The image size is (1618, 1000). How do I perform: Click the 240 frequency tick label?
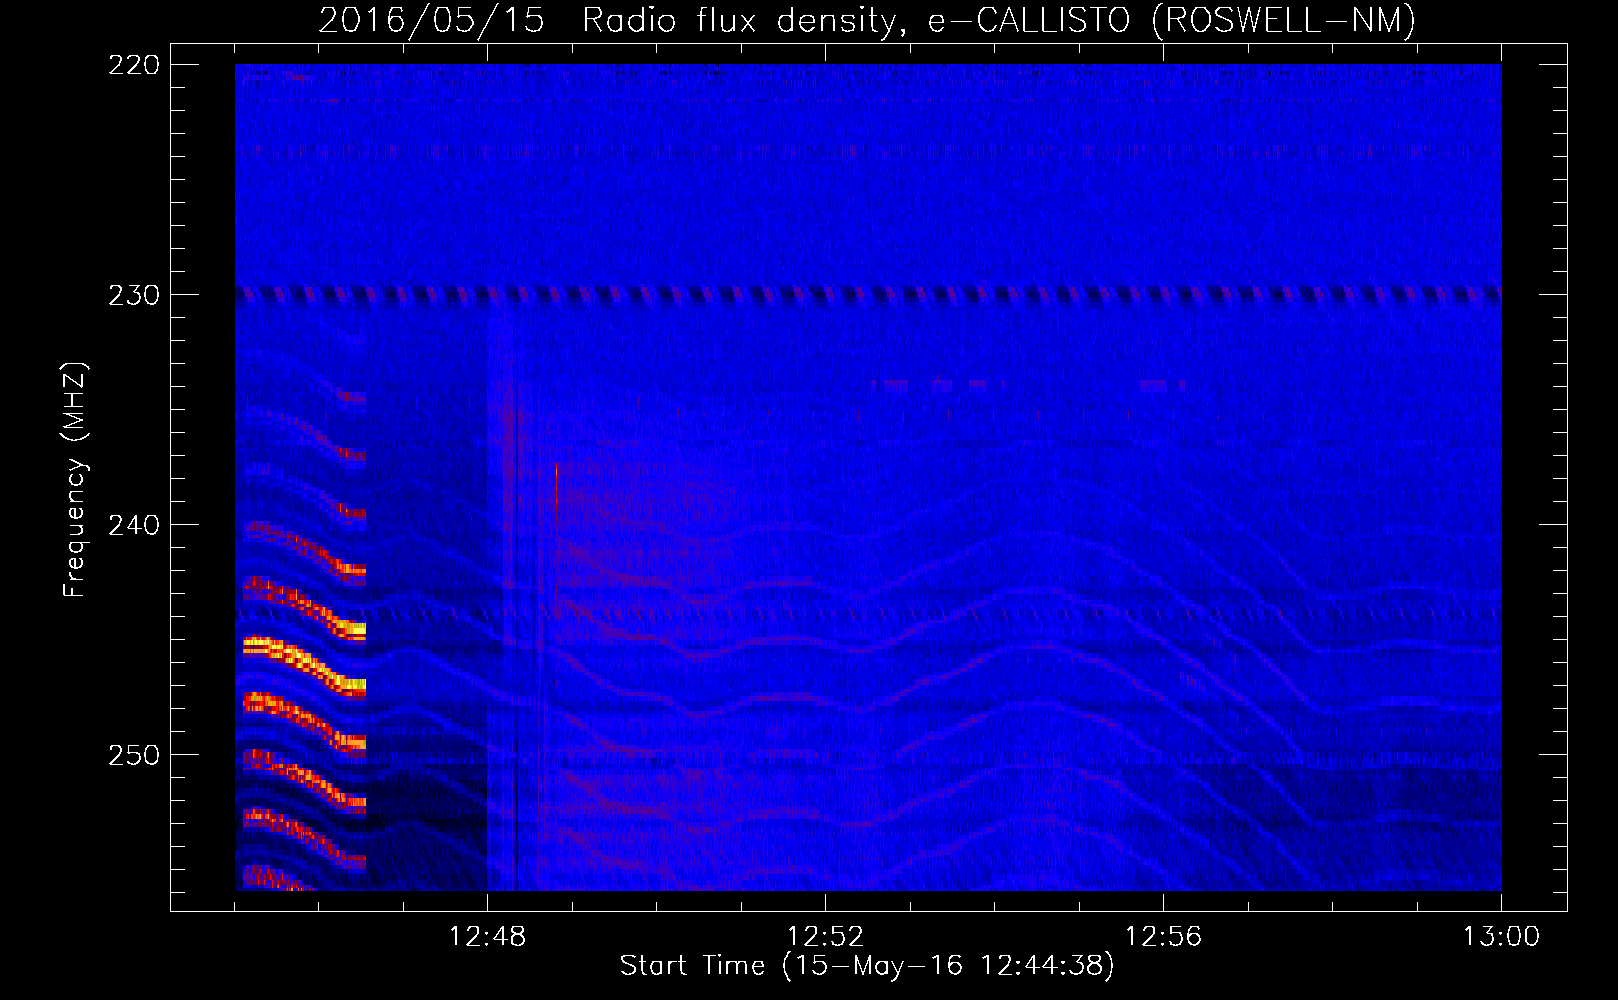point(134,525)
